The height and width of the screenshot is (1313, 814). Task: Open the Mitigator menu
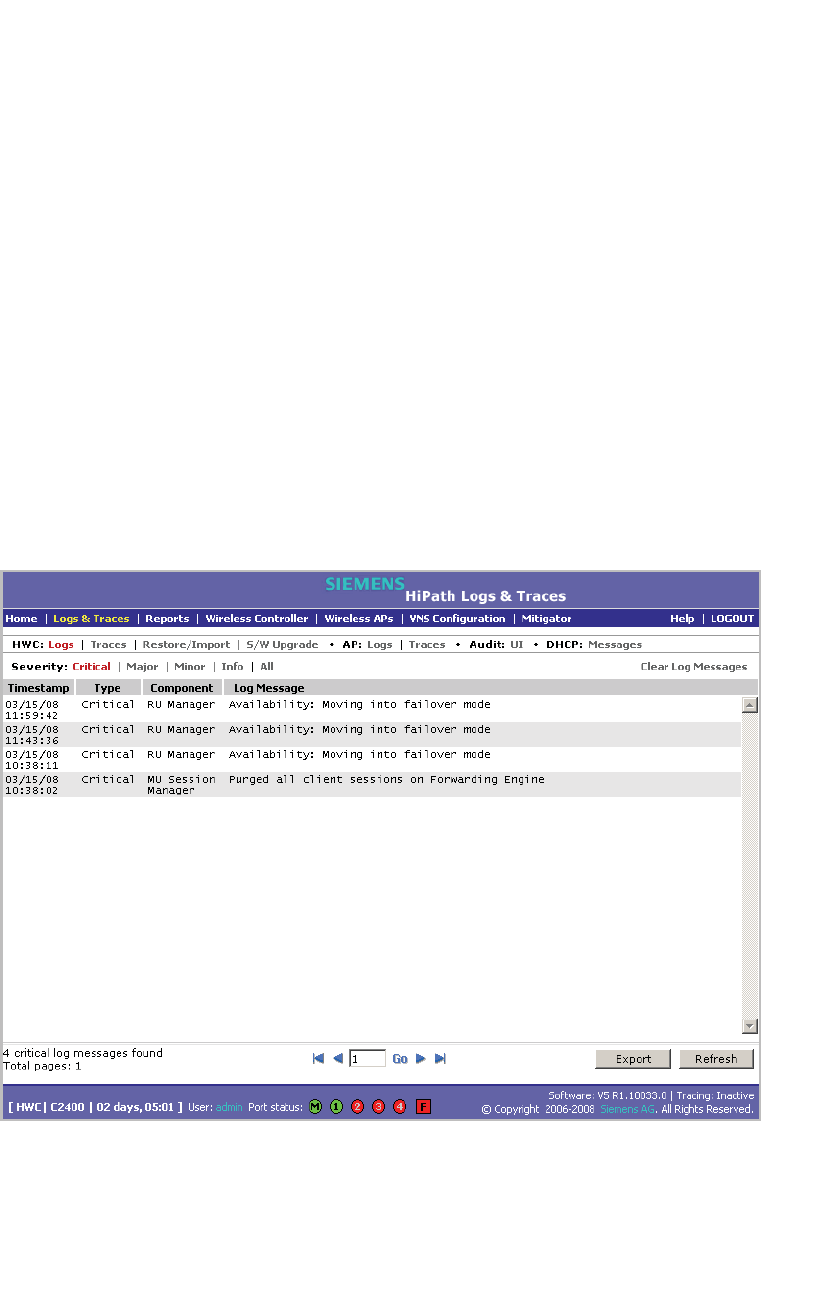[x=547, y=619]
